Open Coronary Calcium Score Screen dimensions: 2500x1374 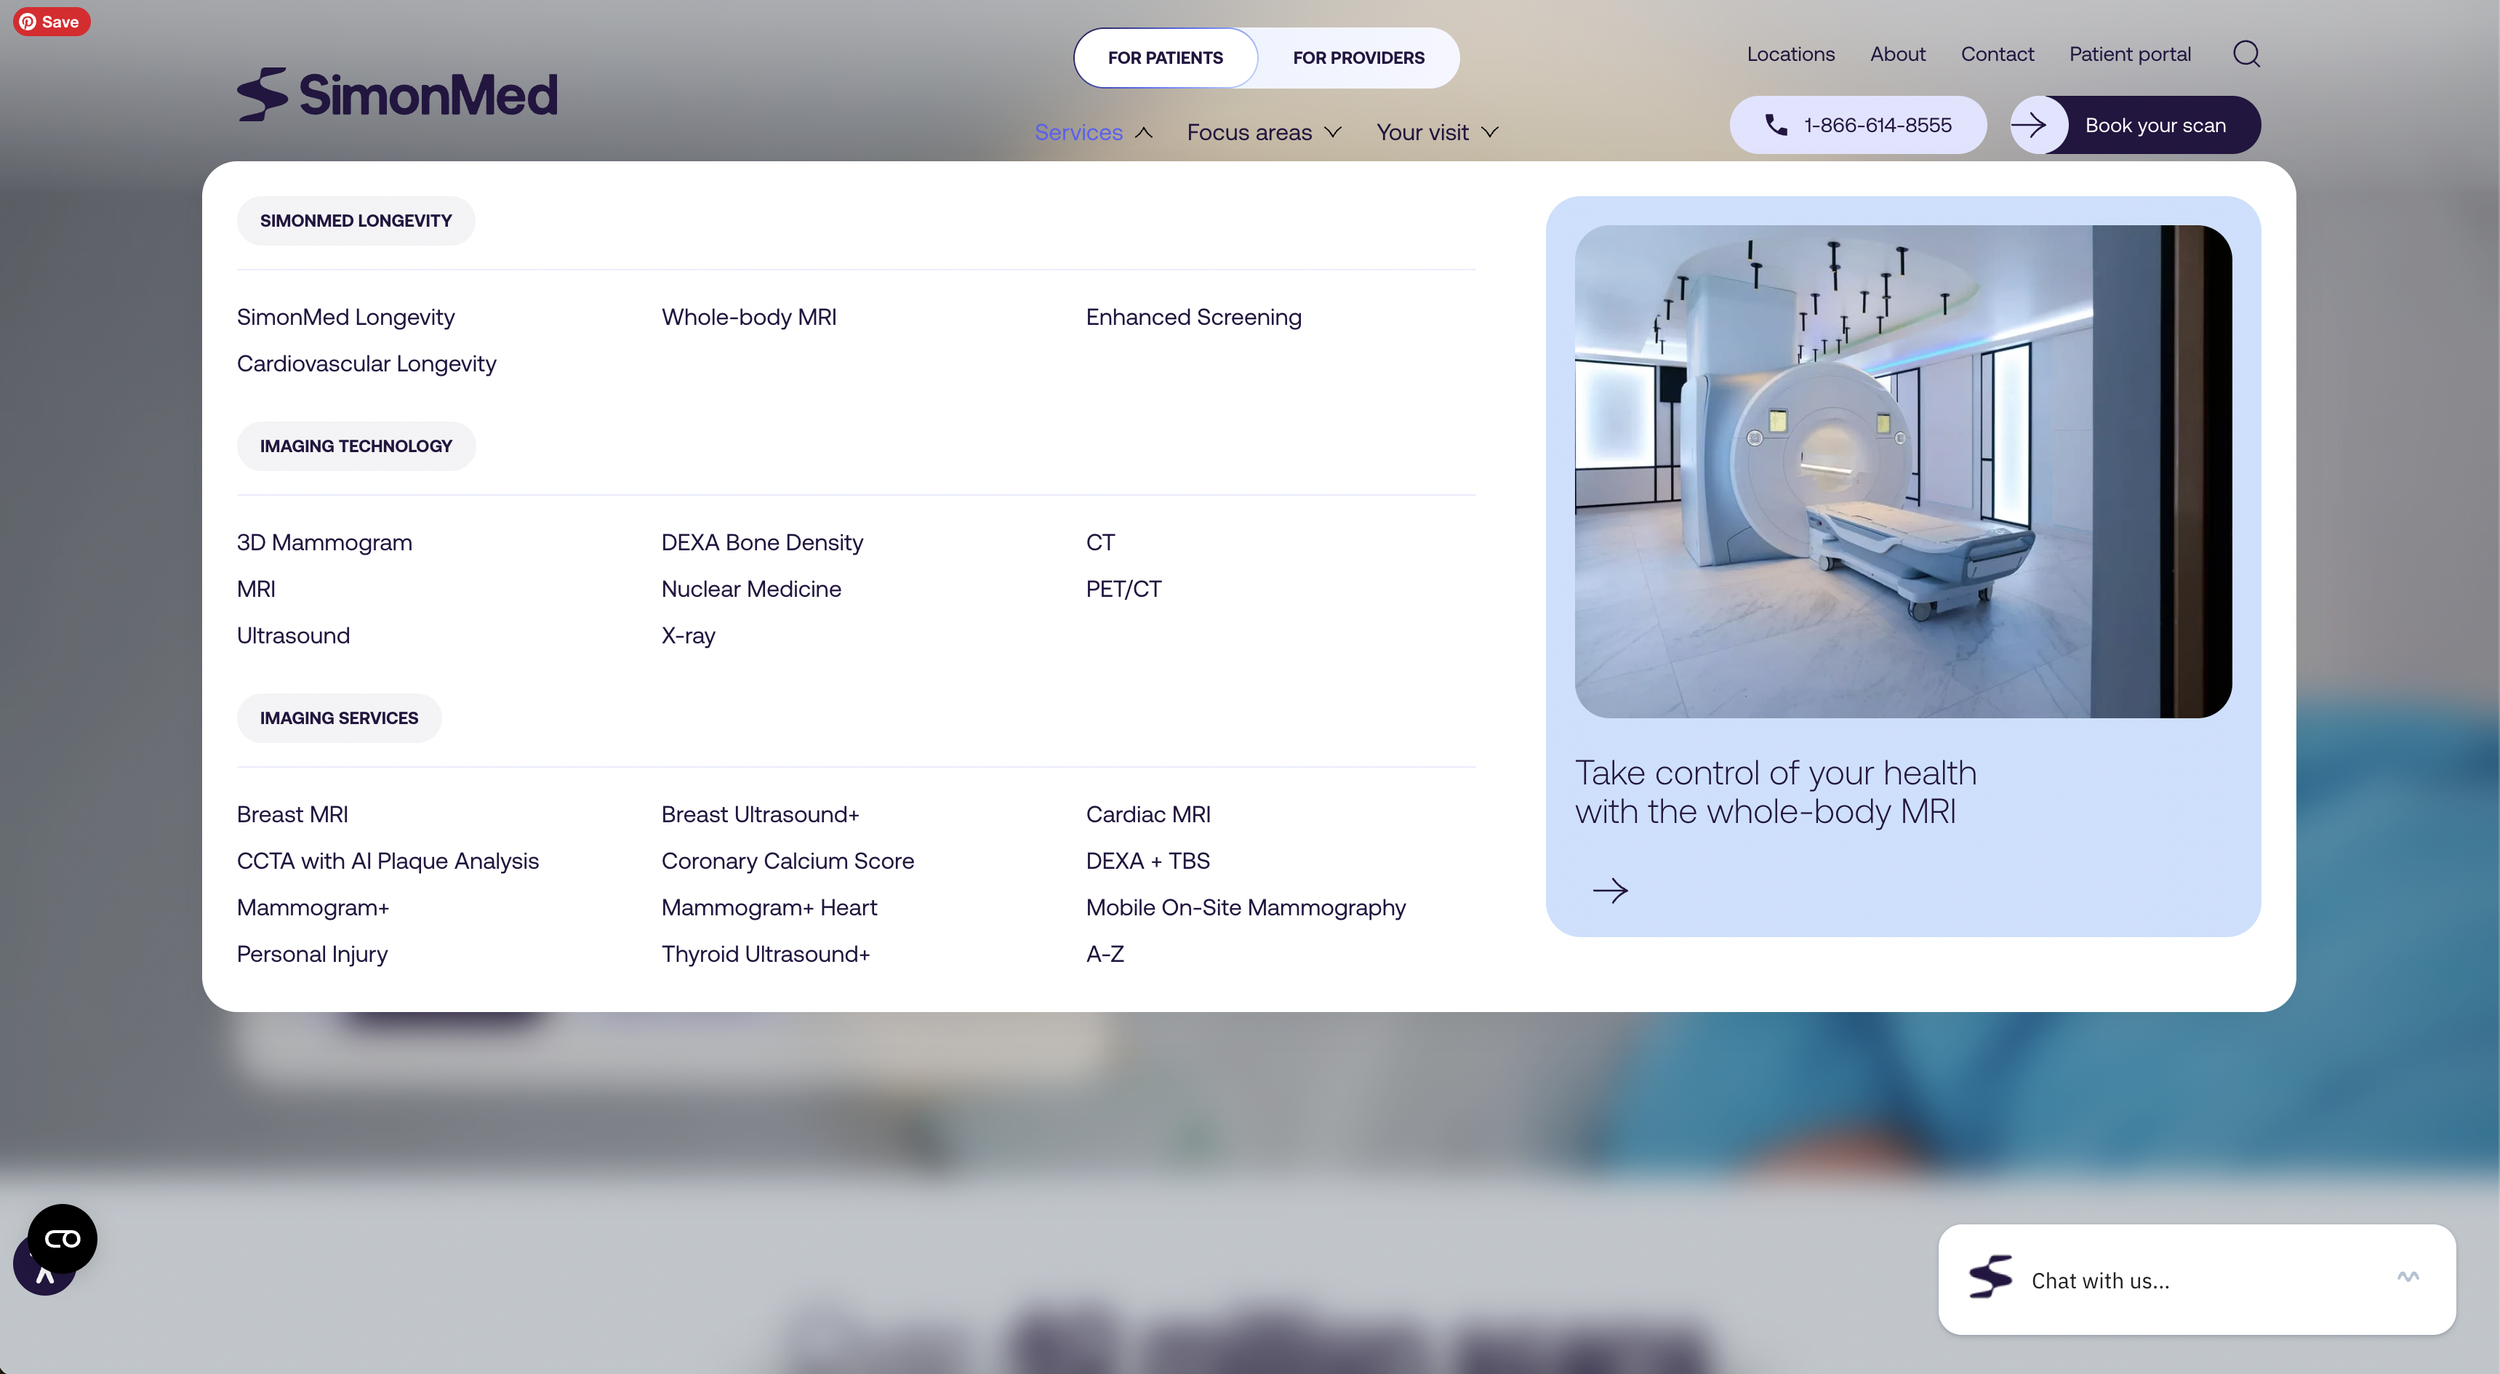pos(787,861)
